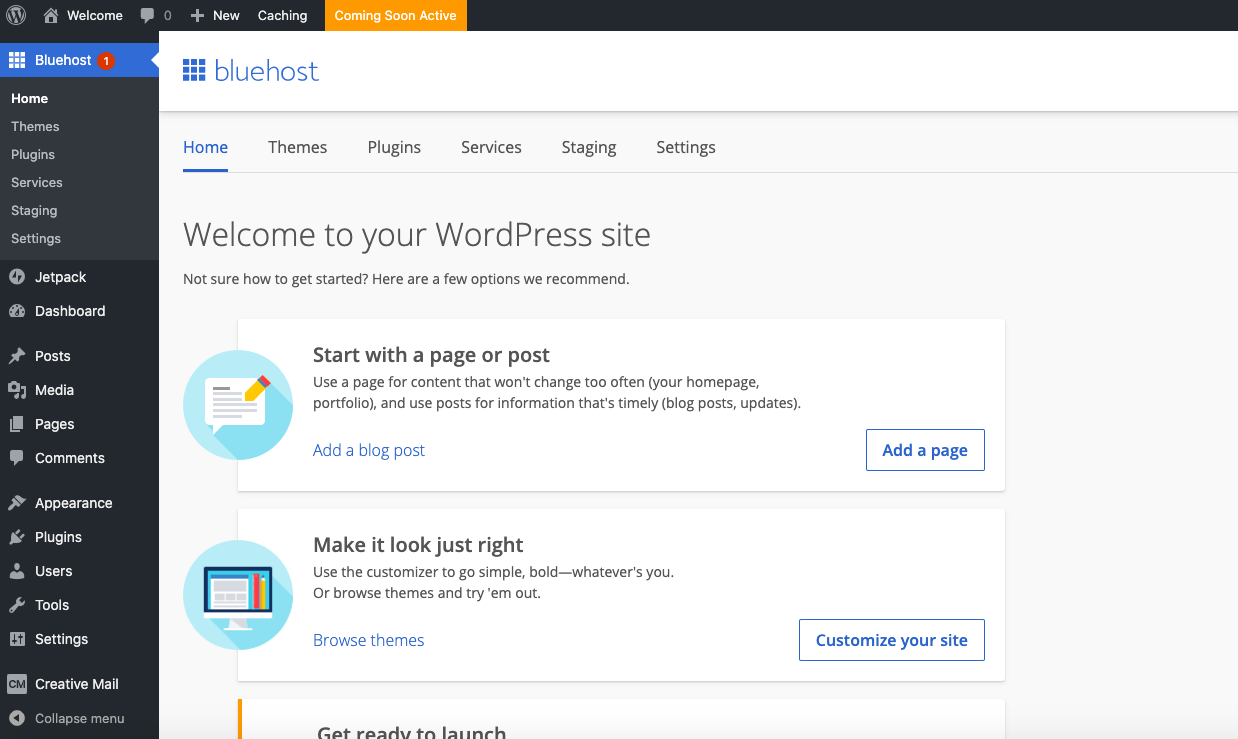Viewport: 1238px width, 739px height.
Task: Open the Settings tab
Action: click(x=685, y=147)
